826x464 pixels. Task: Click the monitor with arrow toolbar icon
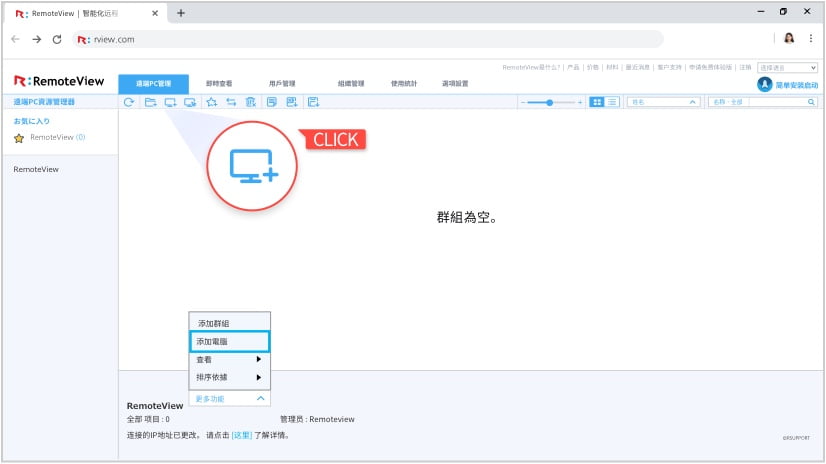click(190, 102)
